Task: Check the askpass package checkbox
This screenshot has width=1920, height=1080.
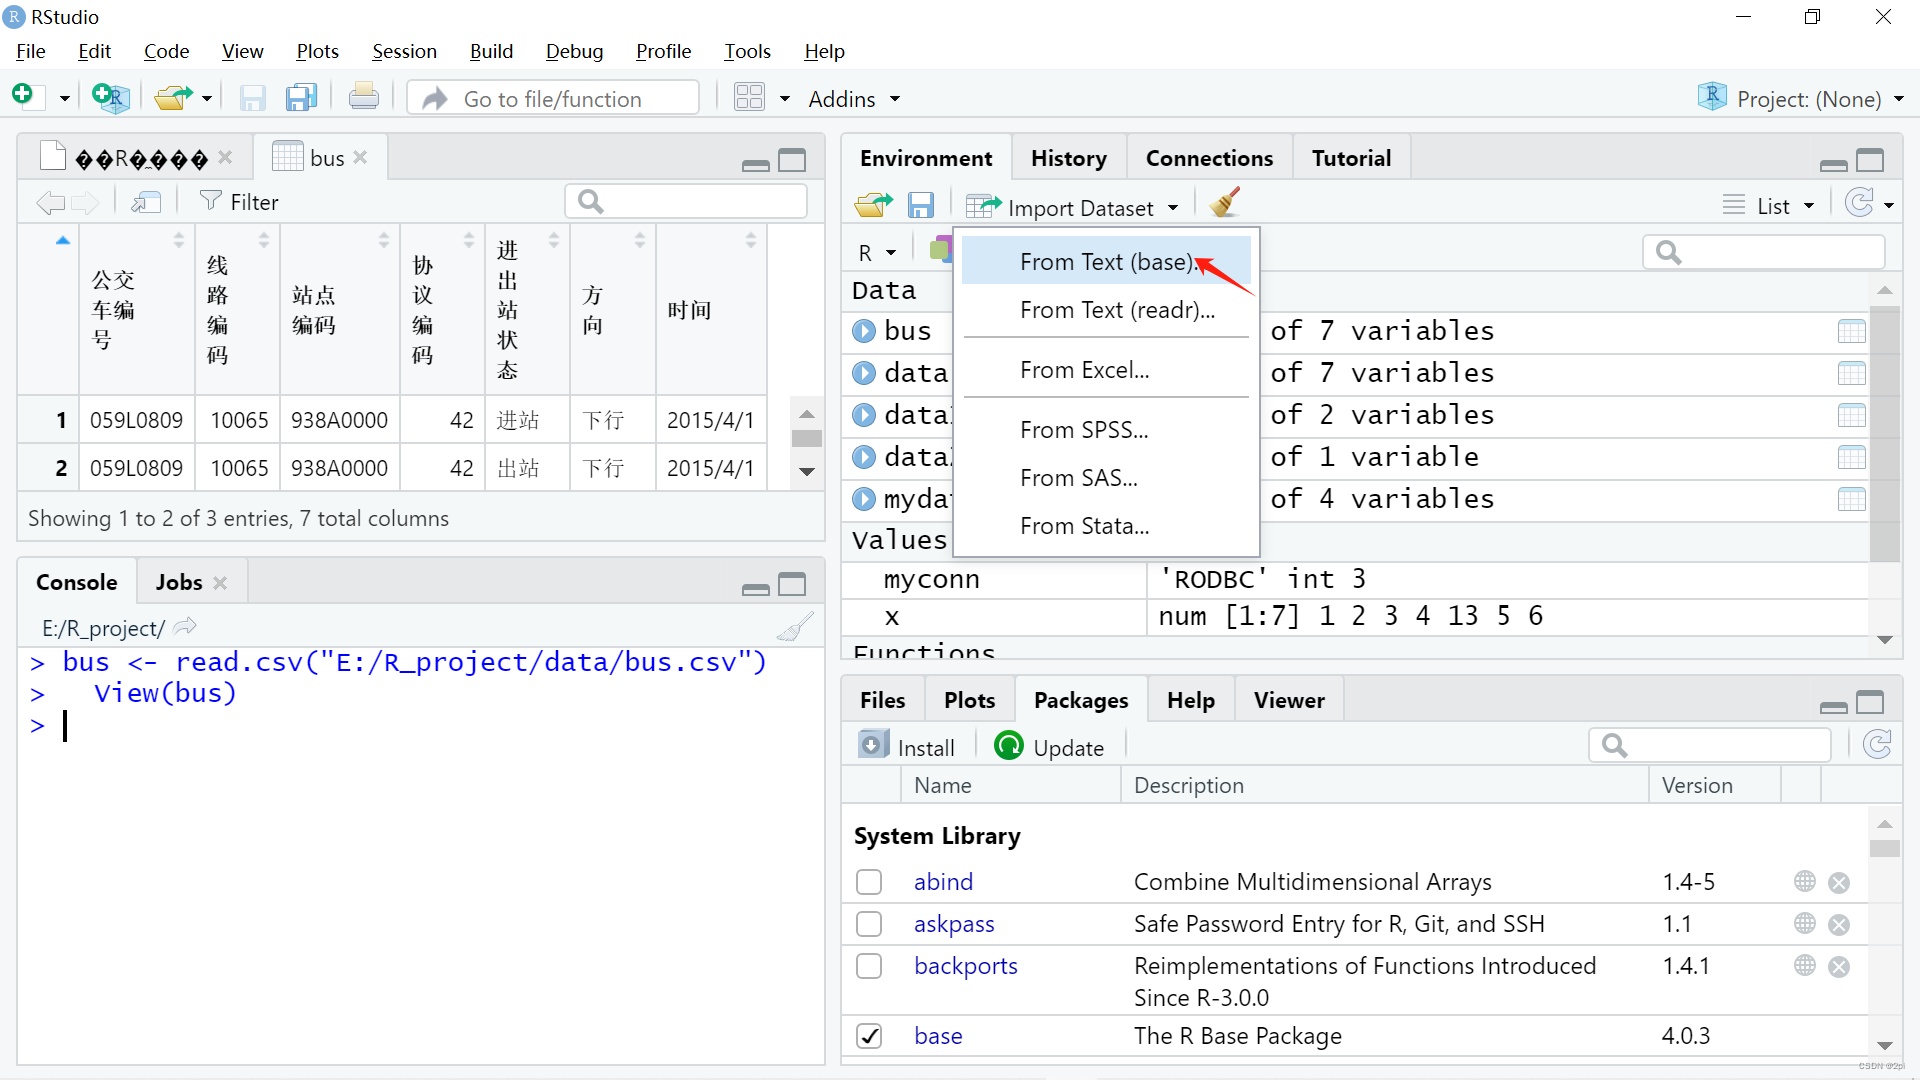Action: coord(869,924)
